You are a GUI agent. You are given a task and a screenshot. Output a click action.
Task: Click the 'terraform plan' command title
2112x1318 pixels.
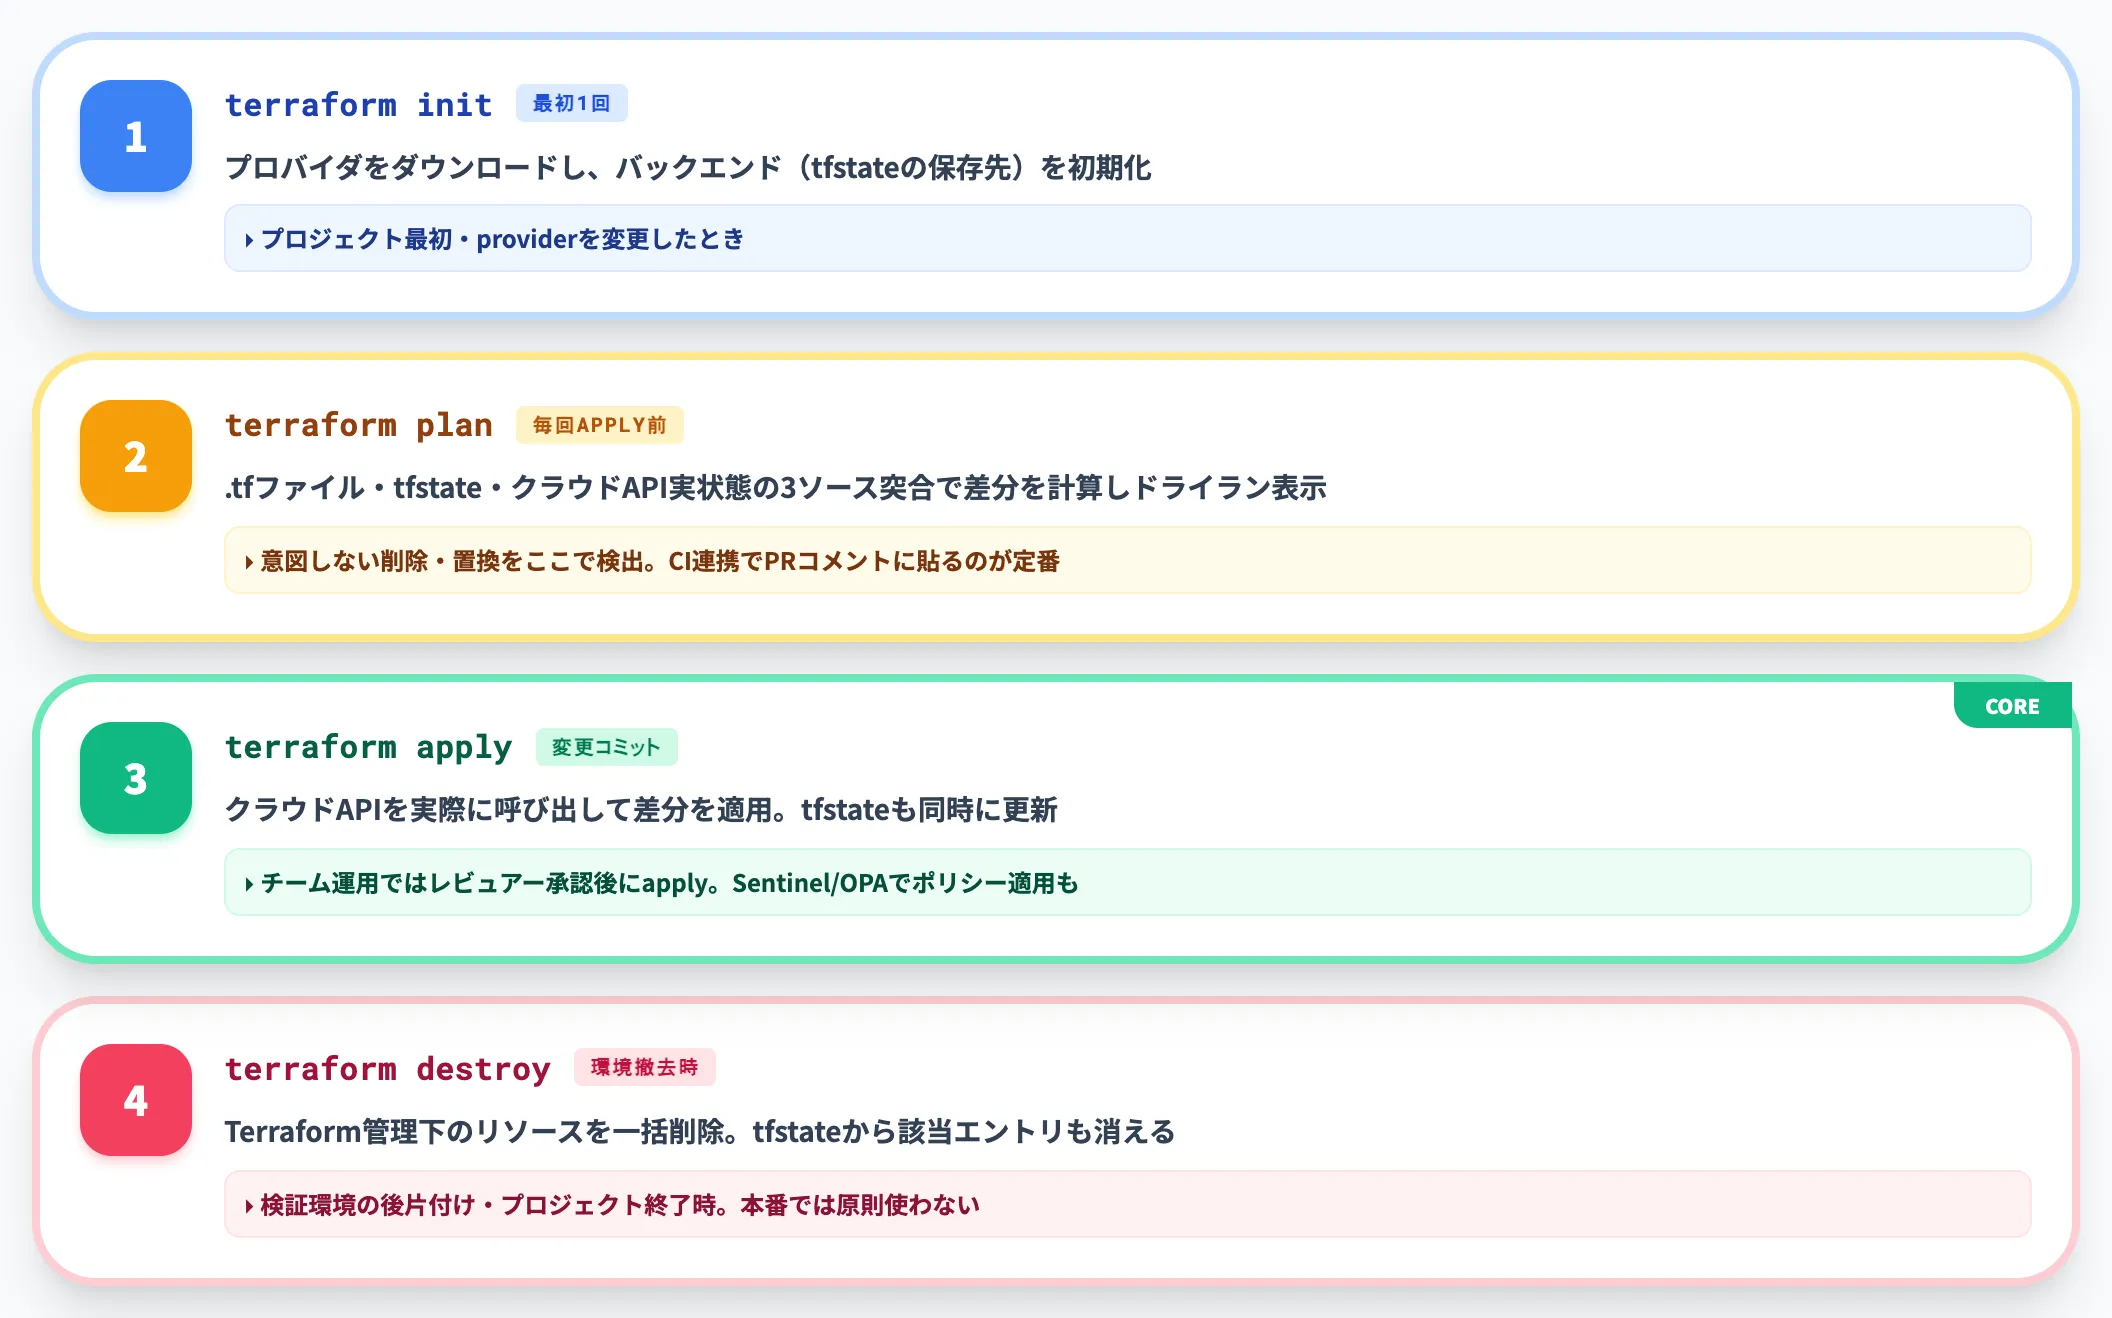[x=358, y=425]
